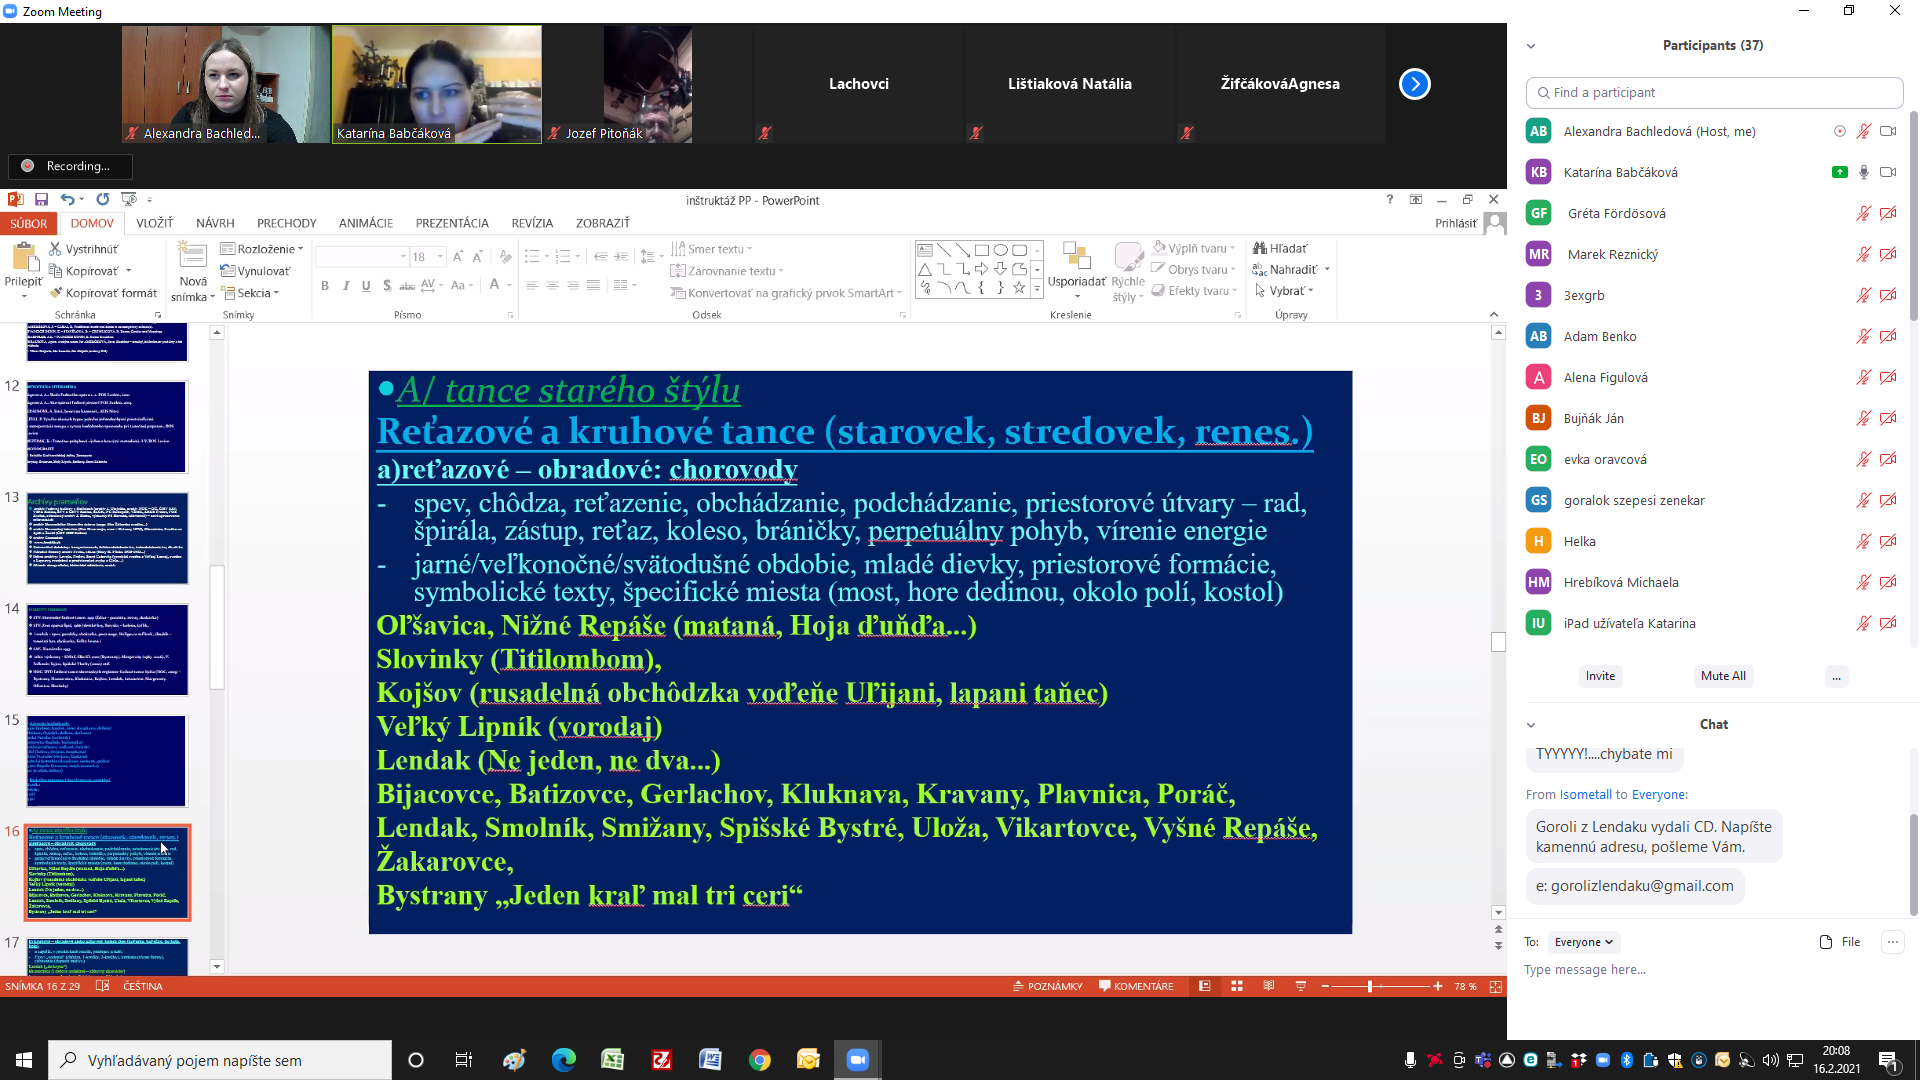This screenshot has height=1080, width=1920.
Task: Toggle the camera for Katarína Babčáková
Action: tap(1888, 172)
